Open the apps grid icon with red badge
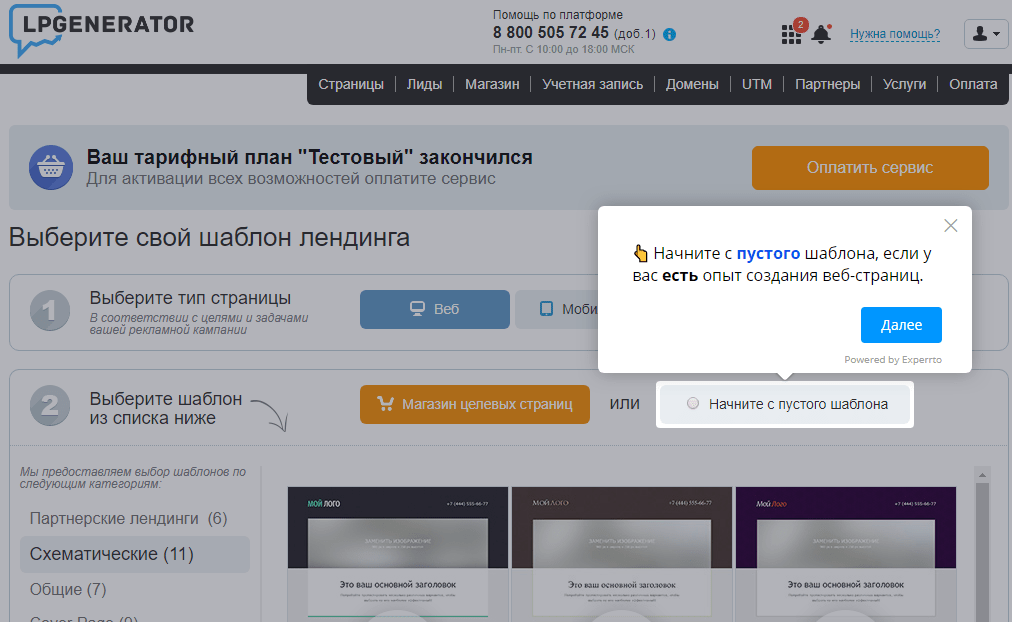The width and height of the screenshot is (1012, 622). click(791, 33)
